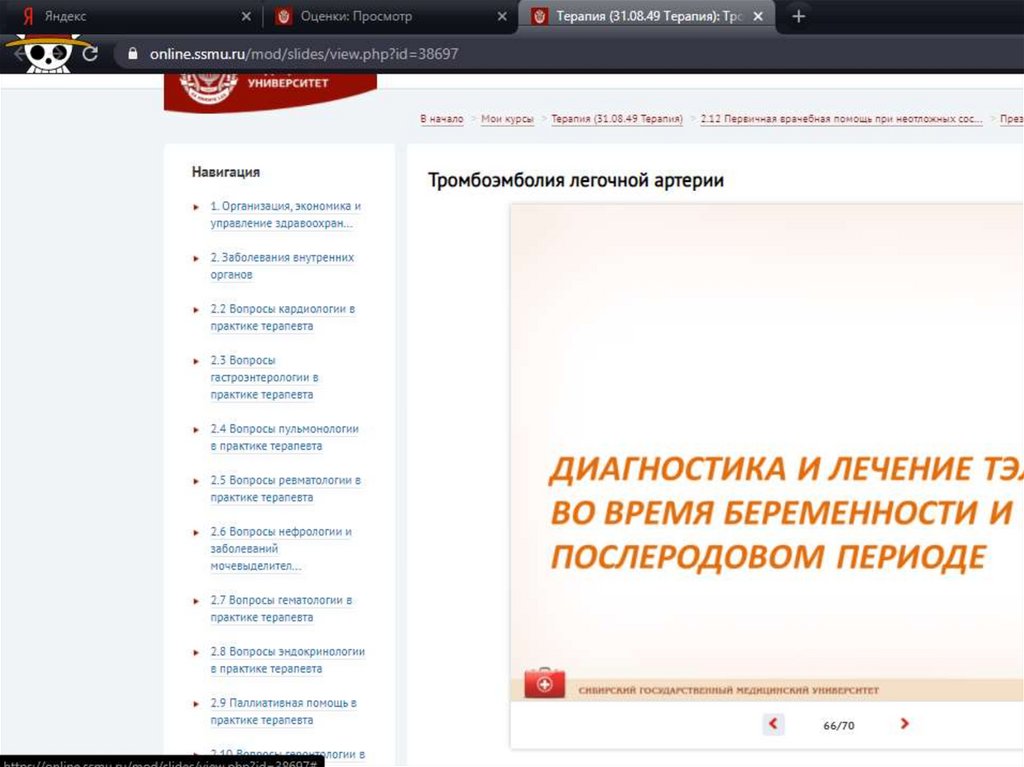Close the Яндекс browser tab
Screen dimensions: 1024x767
[x=247, y=17]
